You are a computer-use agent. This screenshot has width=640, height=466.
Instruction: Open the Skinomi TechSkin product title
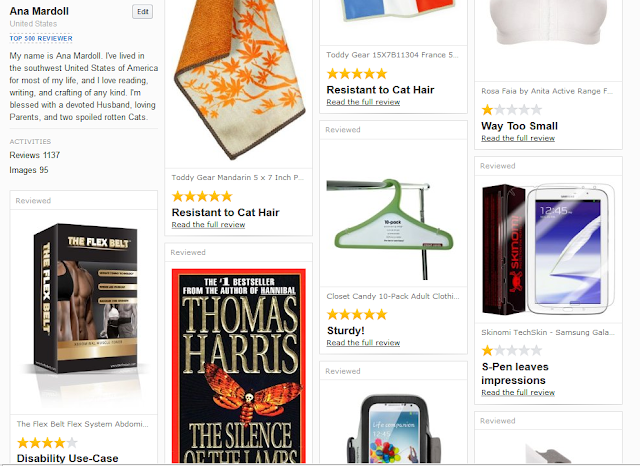pos(548,332)
